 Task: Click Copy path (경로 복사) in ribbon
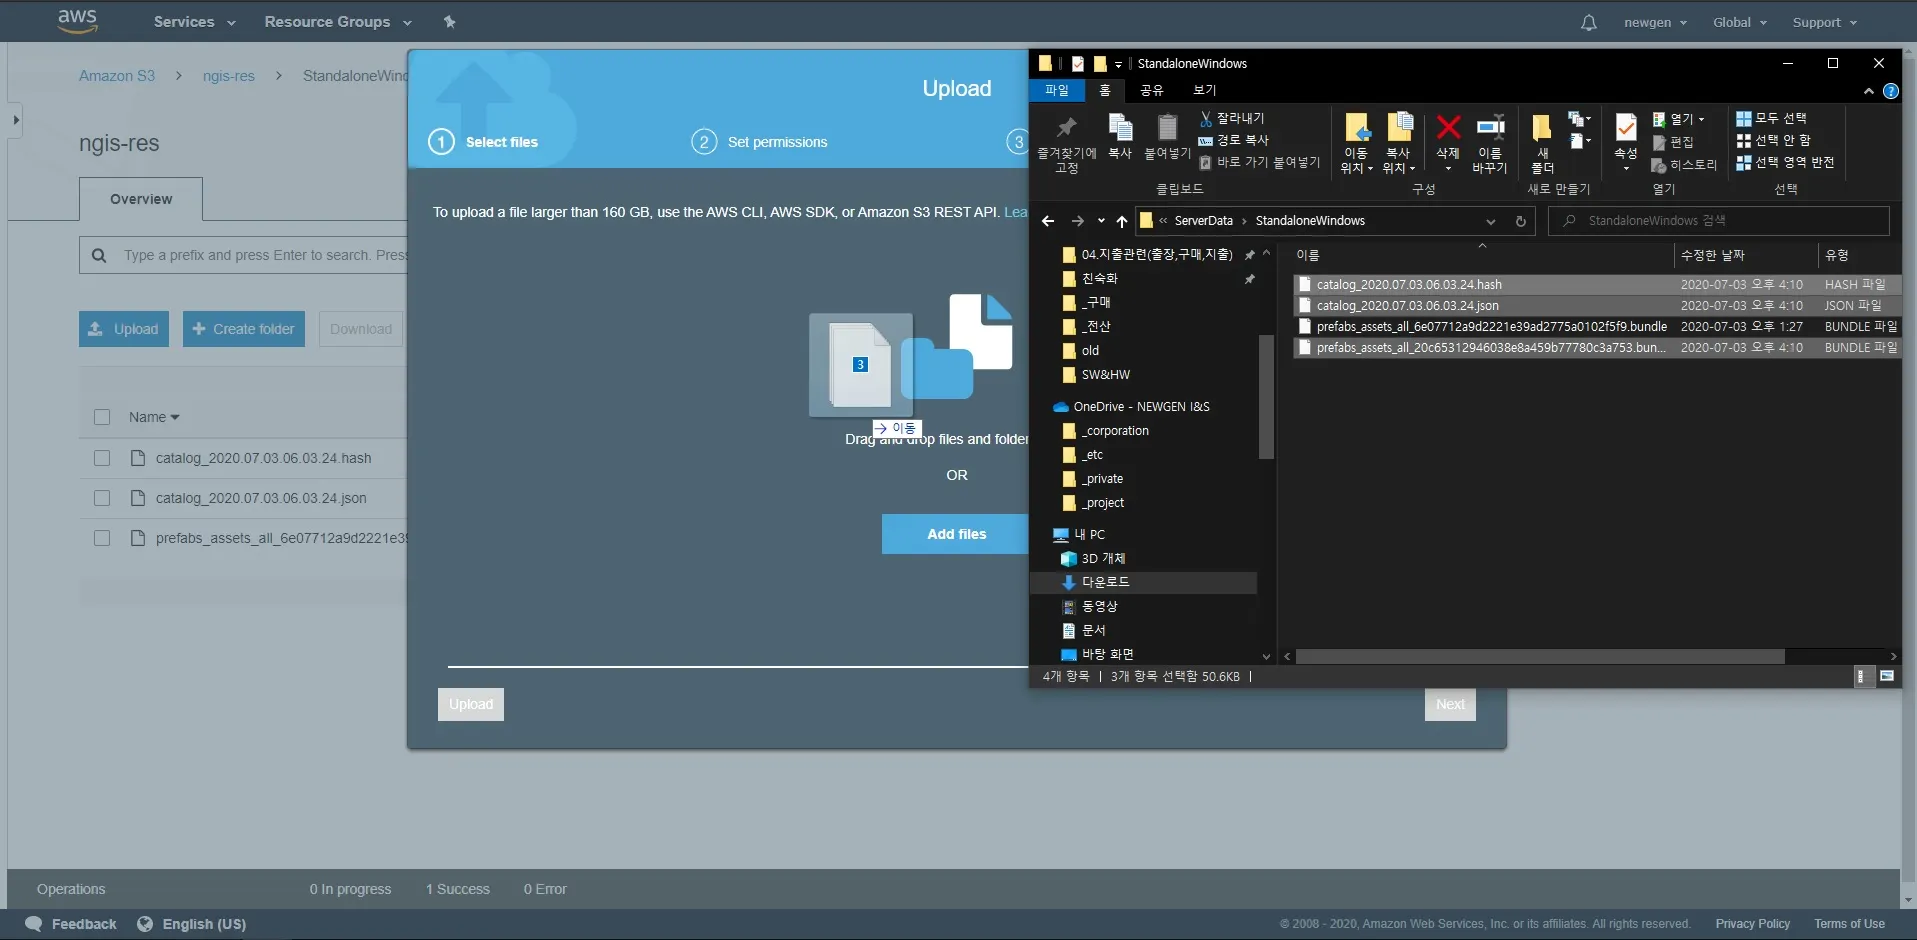point(1234,140)
